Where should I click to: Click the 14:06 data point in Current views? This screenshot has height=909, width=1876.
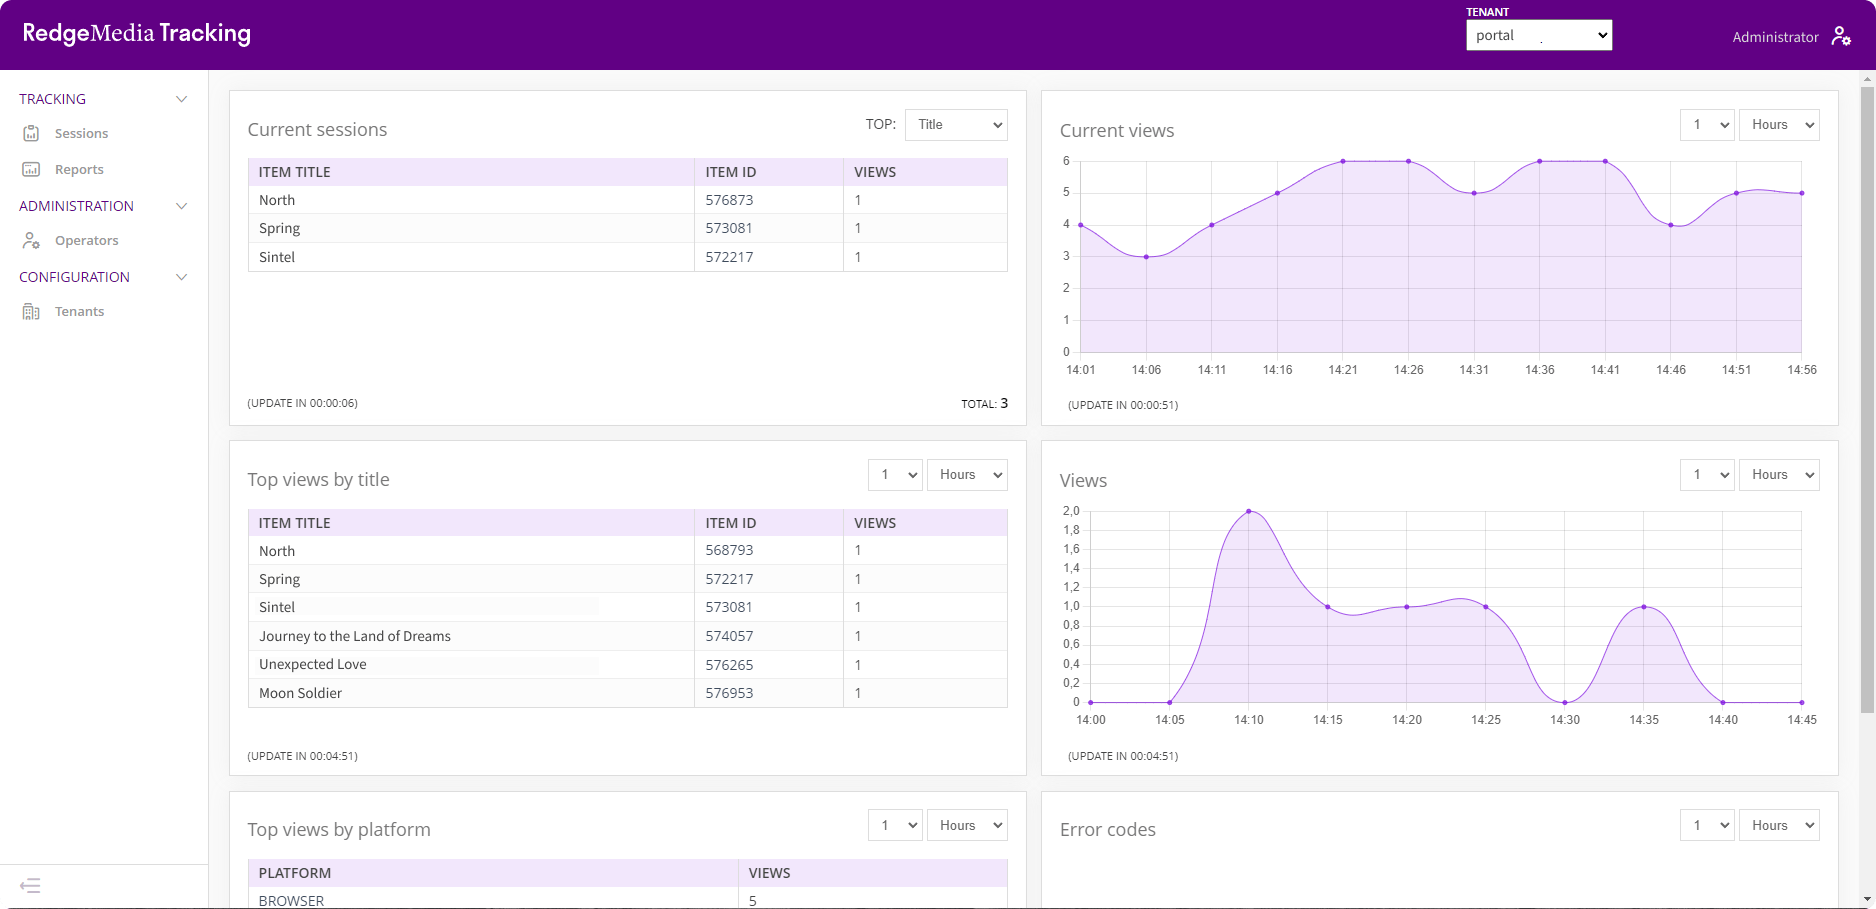pyautogui.click(x=1146, y=257)
